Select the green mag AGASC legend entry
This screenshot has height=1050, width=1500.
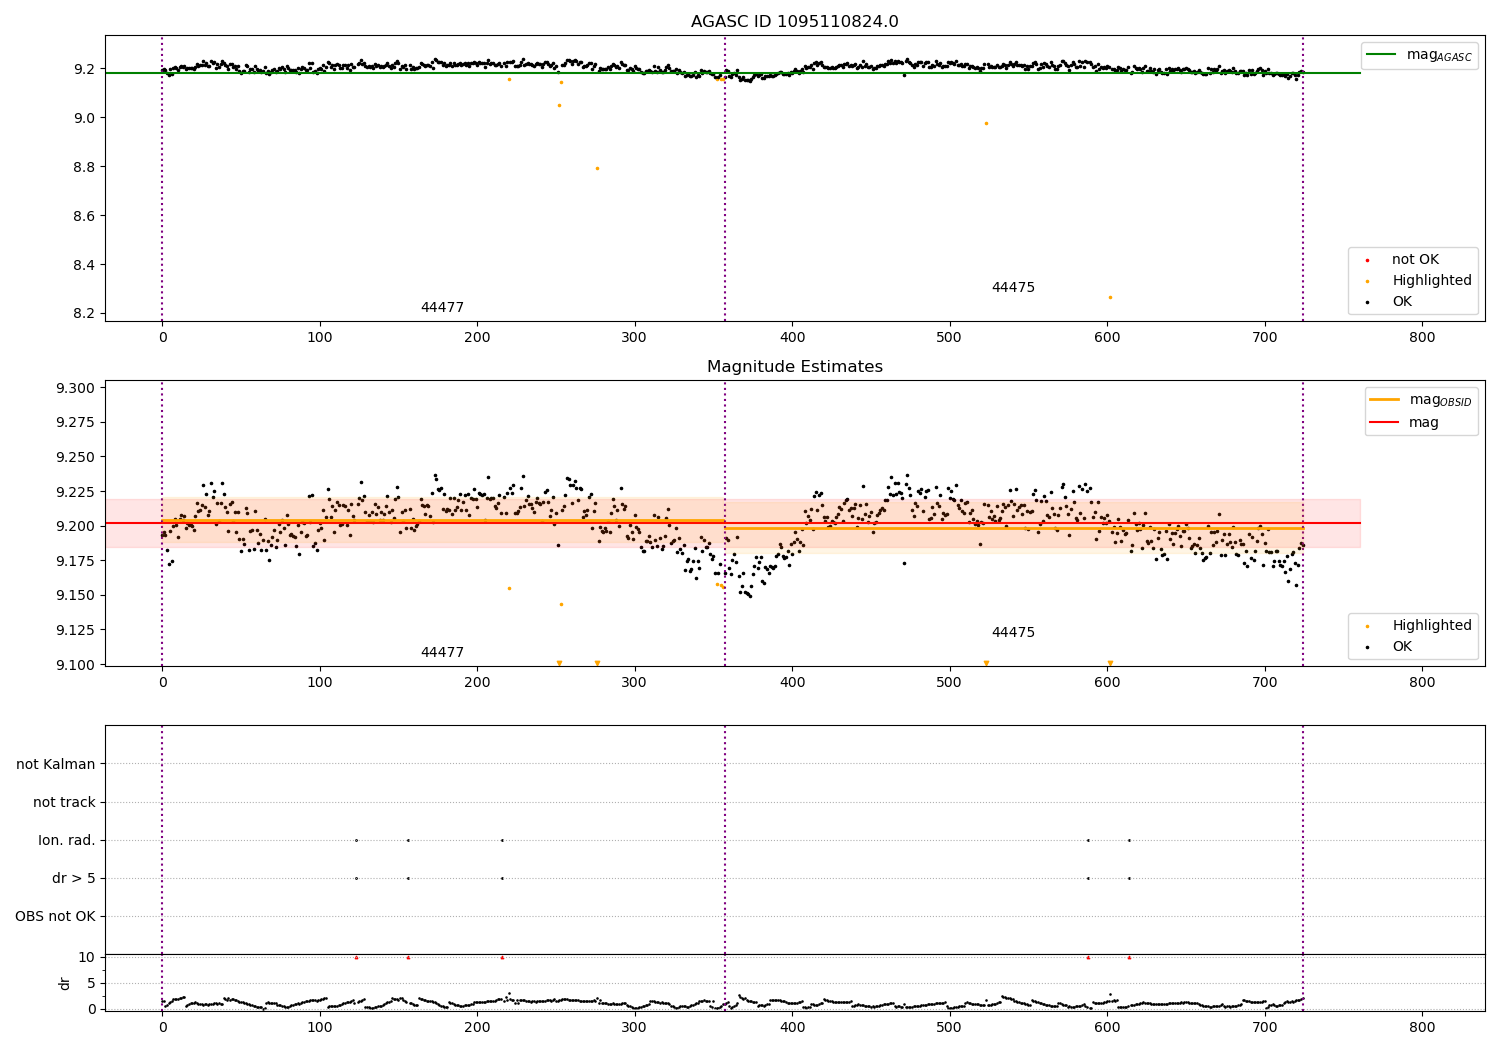click(1419, 55)
